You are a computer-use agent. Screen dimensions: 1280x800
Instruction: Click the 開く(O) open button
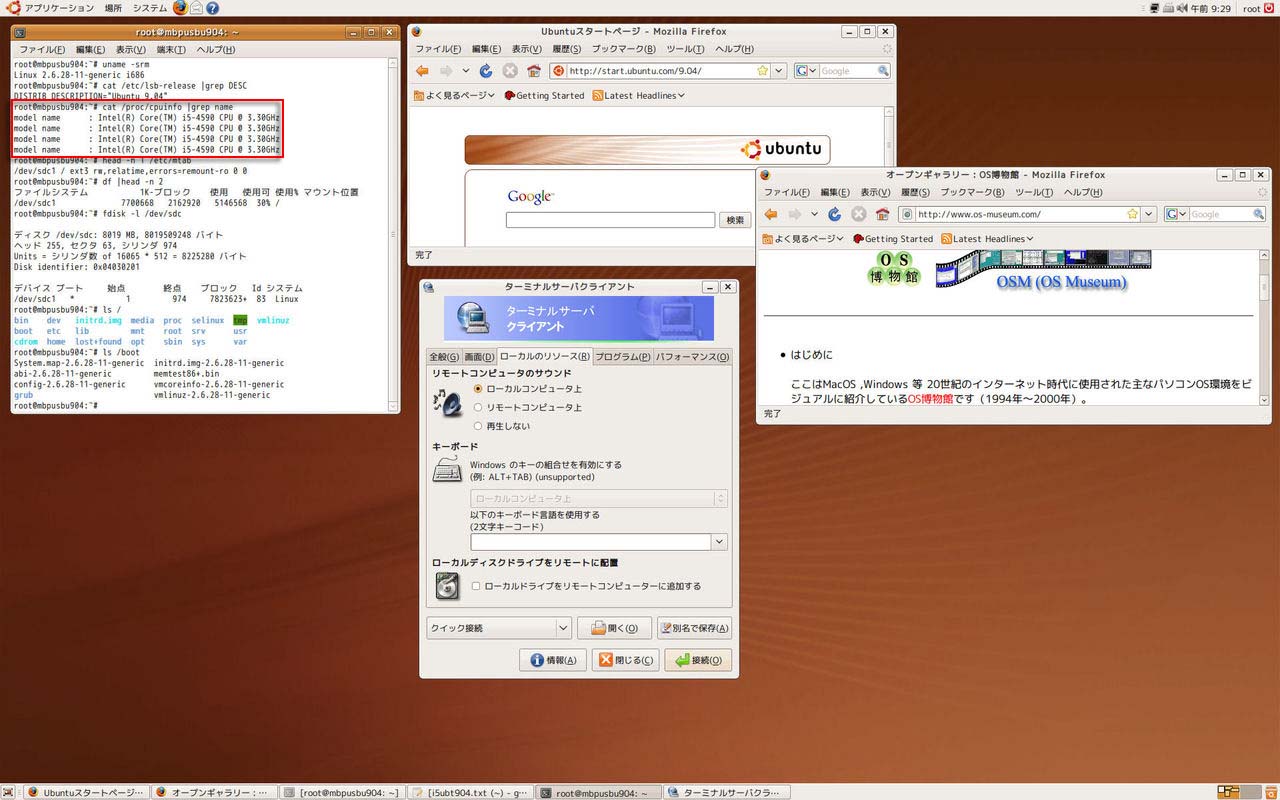coord(614,628)
